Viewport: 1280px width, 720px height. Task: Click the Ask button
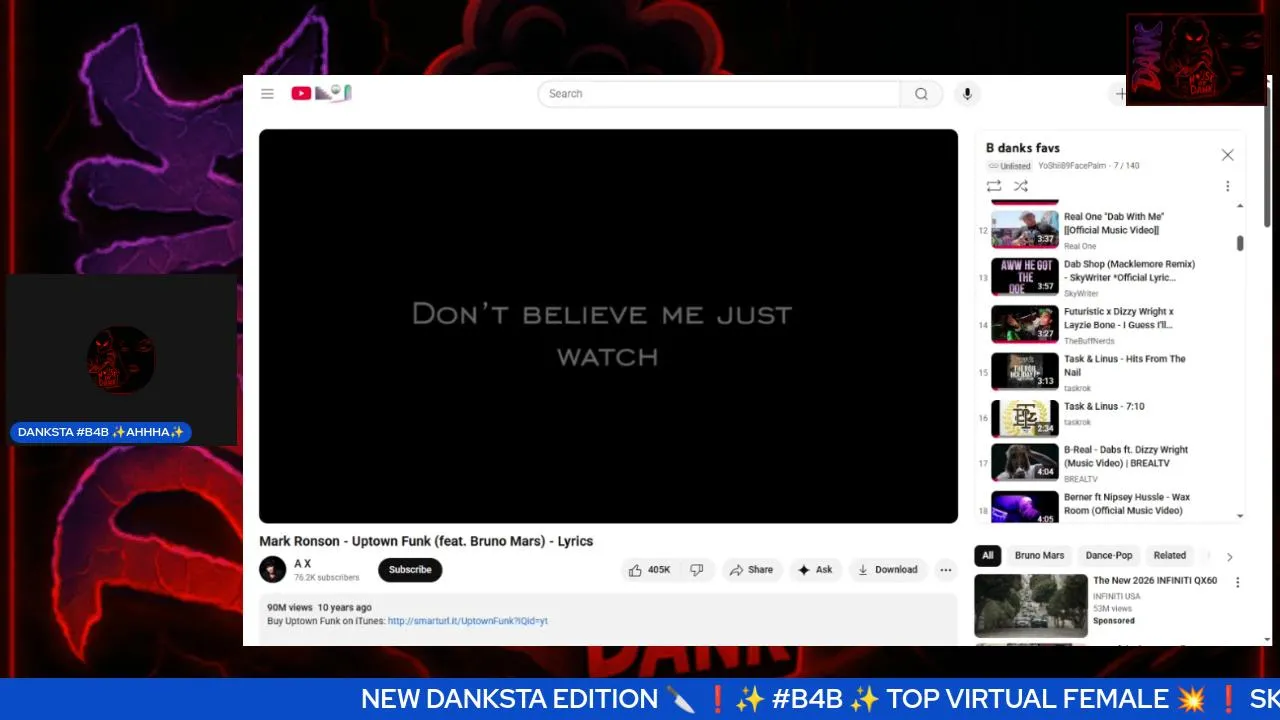(x=815, y=570)
